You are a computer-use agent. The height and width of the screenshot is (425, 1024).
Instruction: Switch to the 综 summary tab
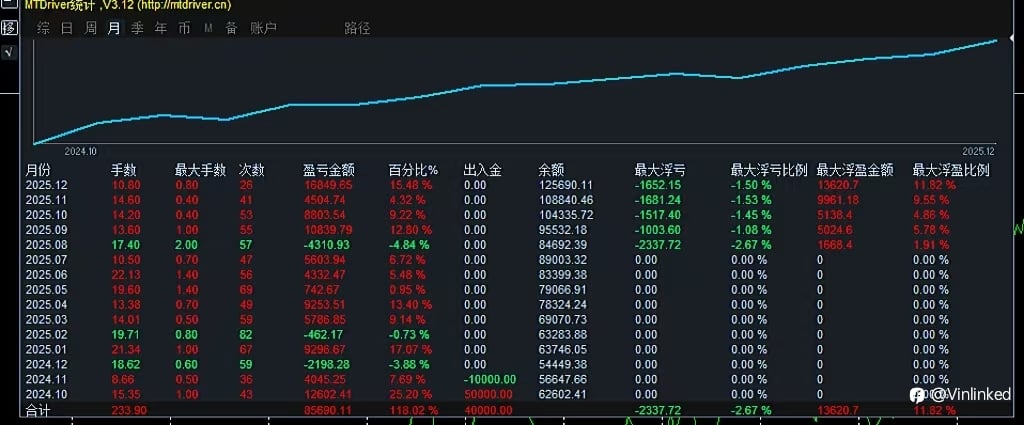[44, 28]
